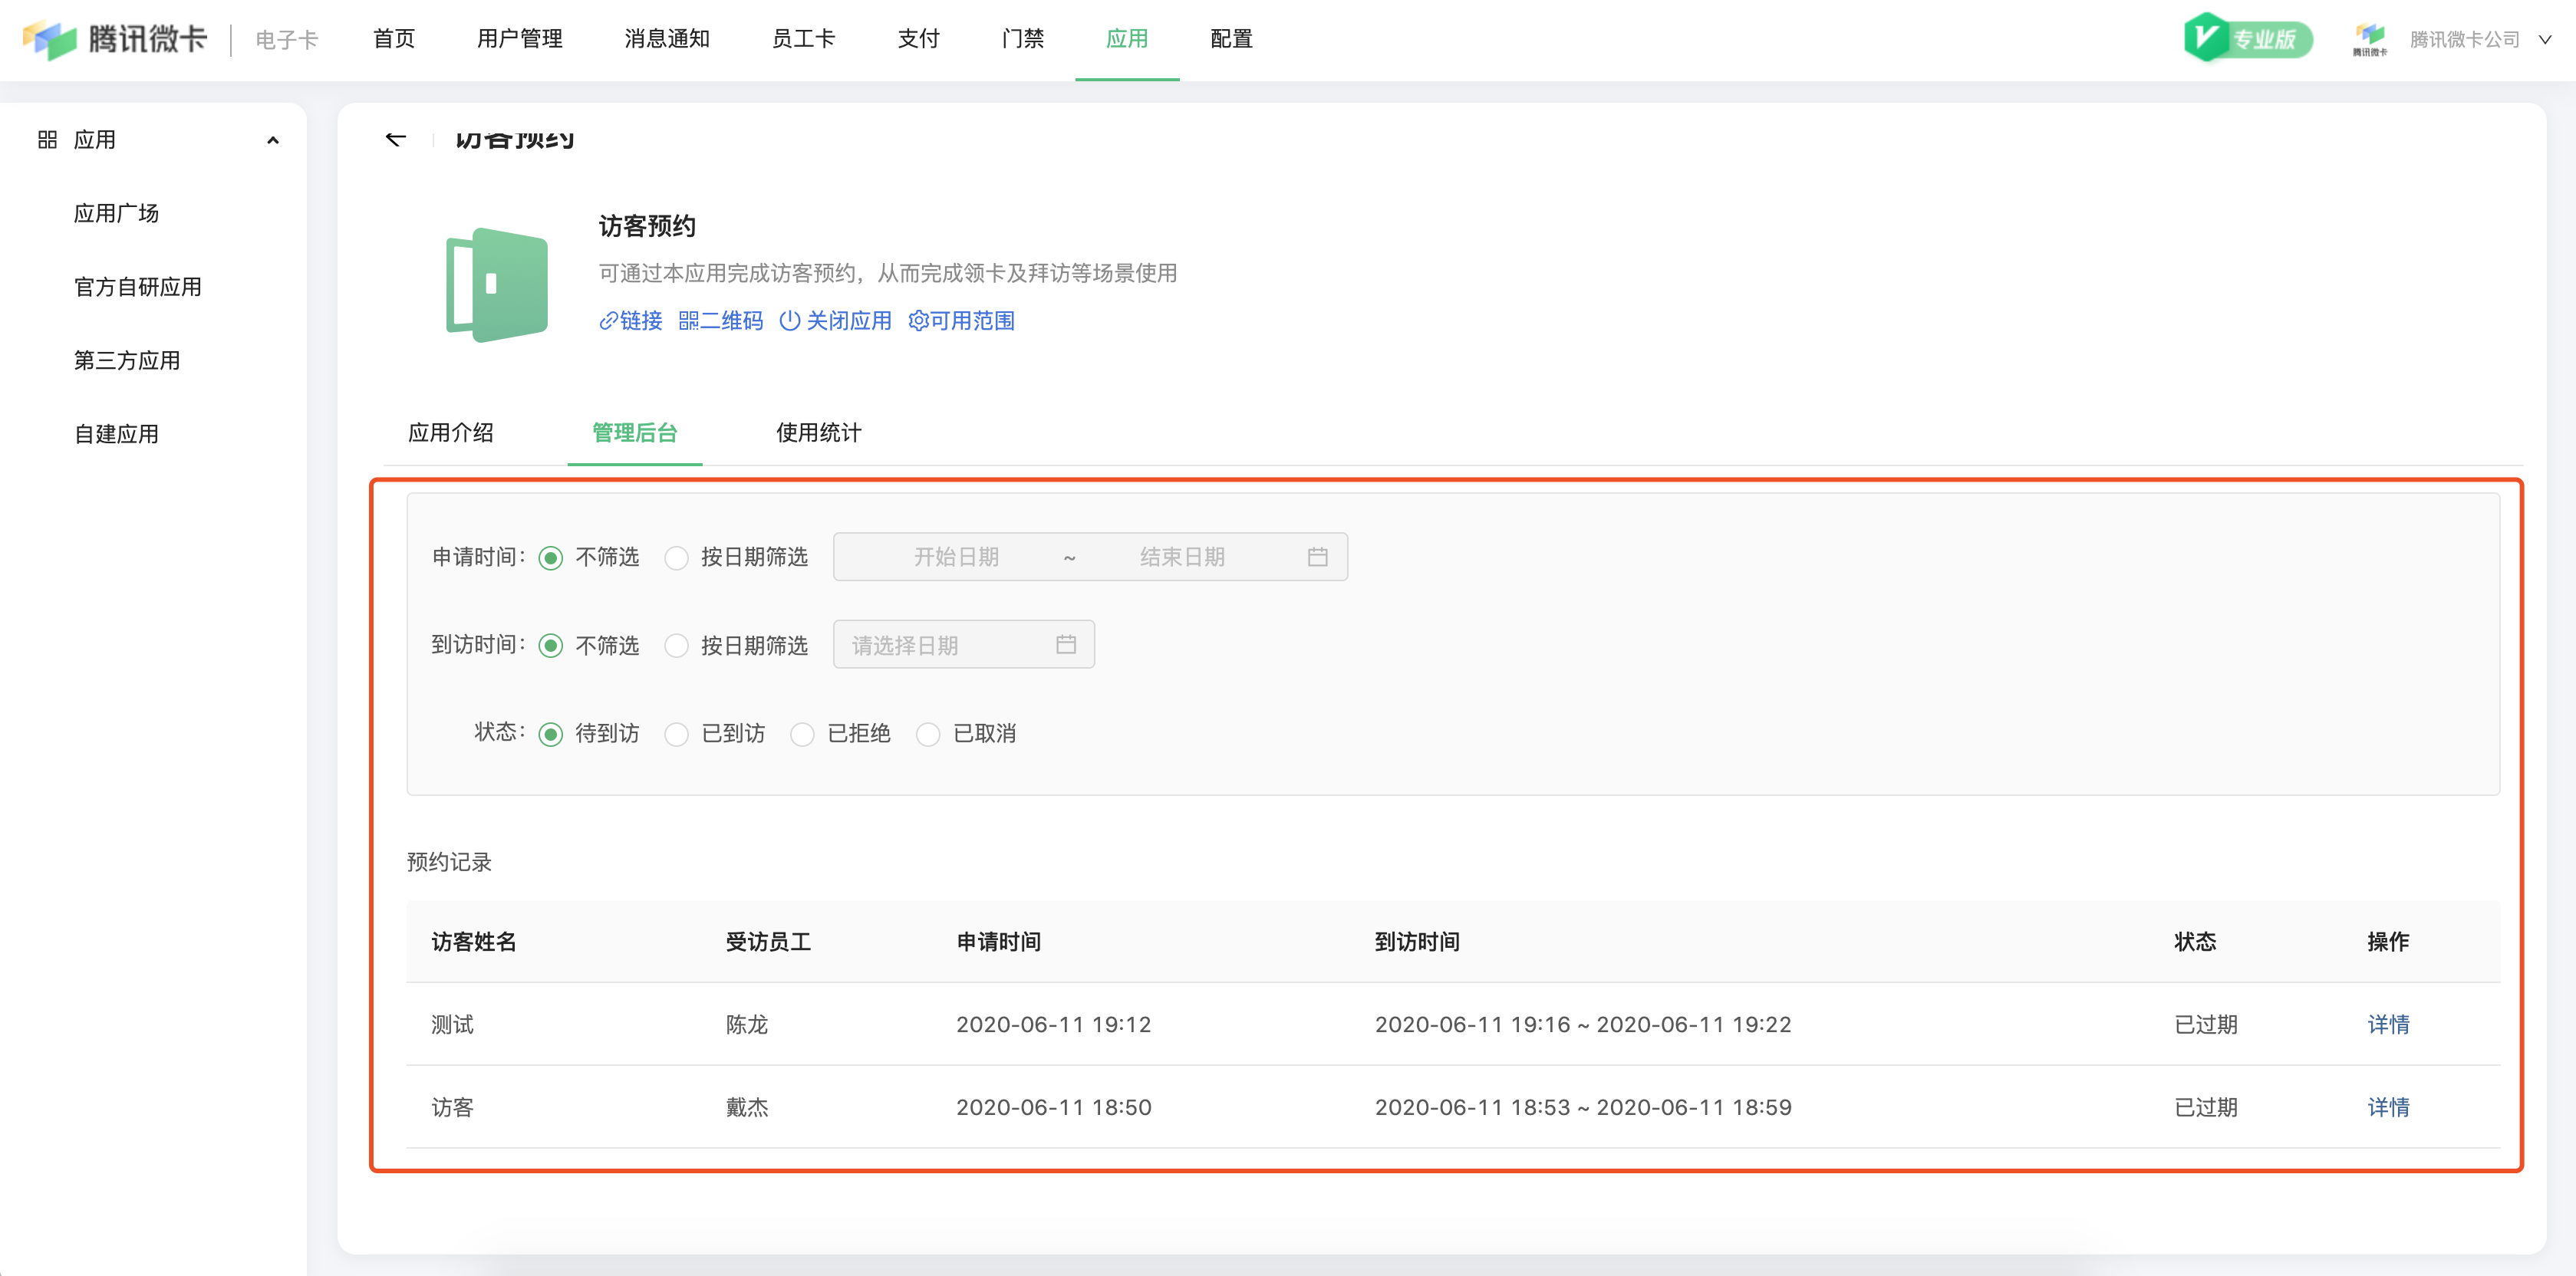Open 用户管理 in top navigation
The width and height of the screenshot is (2576, 1276).
tap(519, 39)
